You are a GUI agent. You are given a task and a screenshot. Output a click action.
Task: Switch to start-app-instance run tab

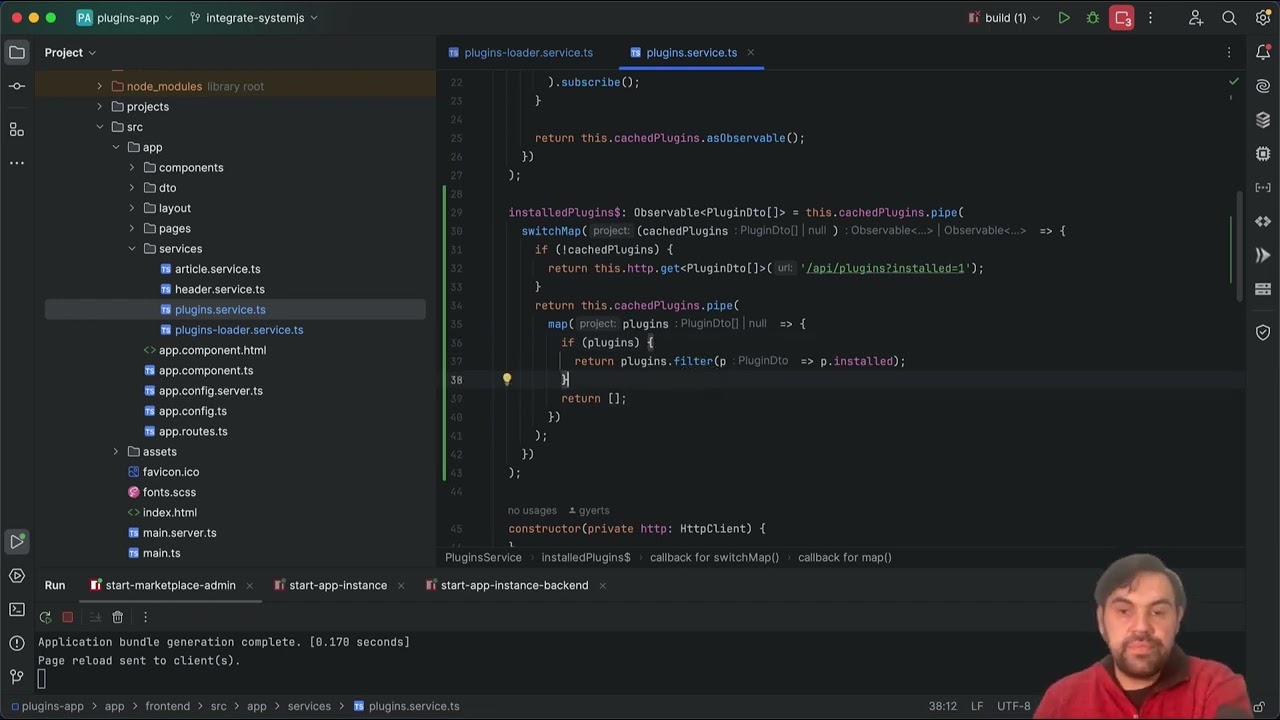[x=330, y=585]
